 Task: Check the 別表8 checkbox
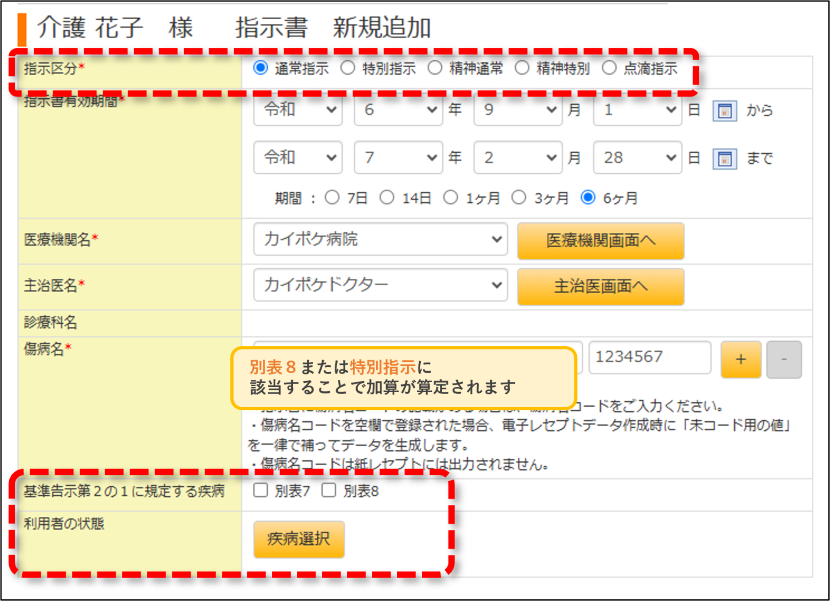point(329,490)
